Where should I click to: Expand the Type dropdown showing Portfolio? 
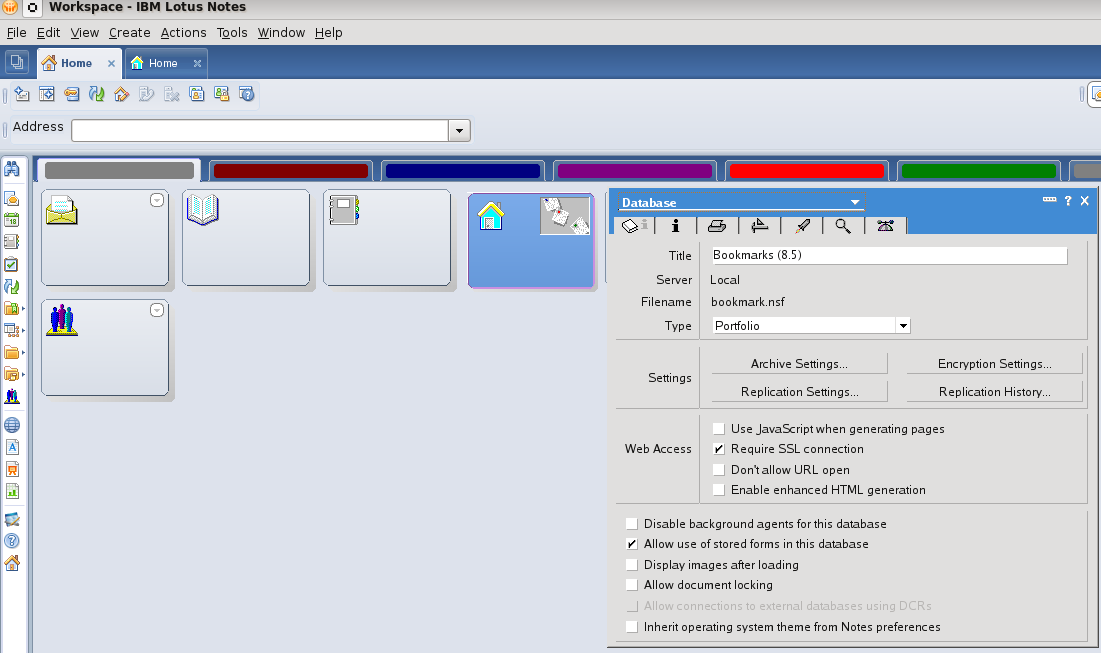pos(902,326)
